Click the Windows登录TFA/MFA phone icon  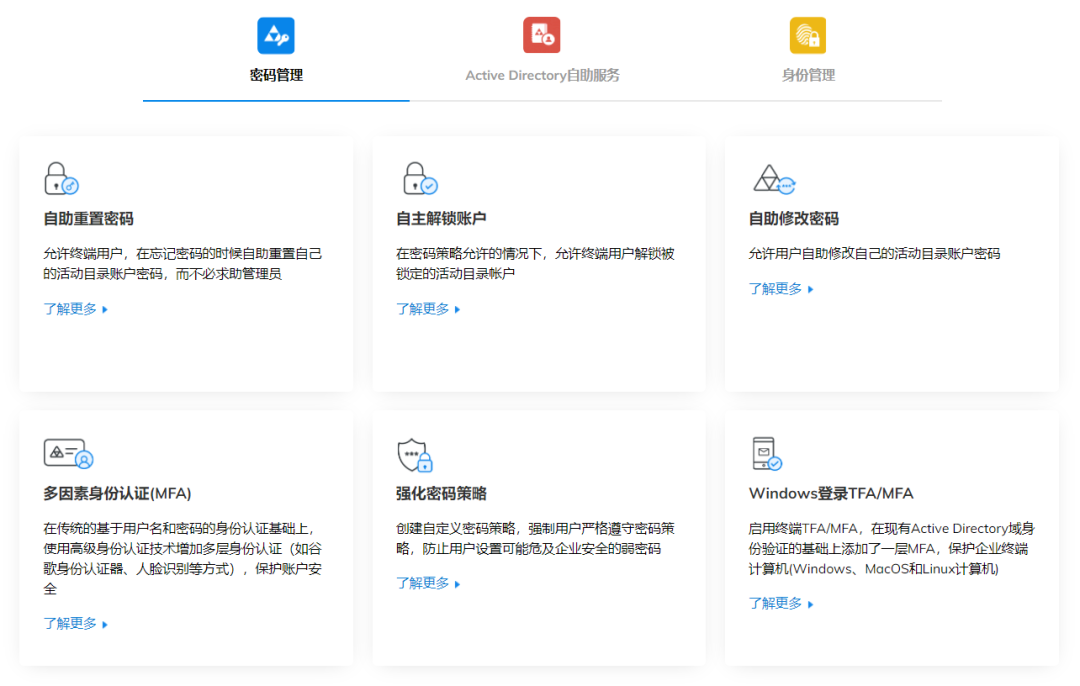point(767,454)
